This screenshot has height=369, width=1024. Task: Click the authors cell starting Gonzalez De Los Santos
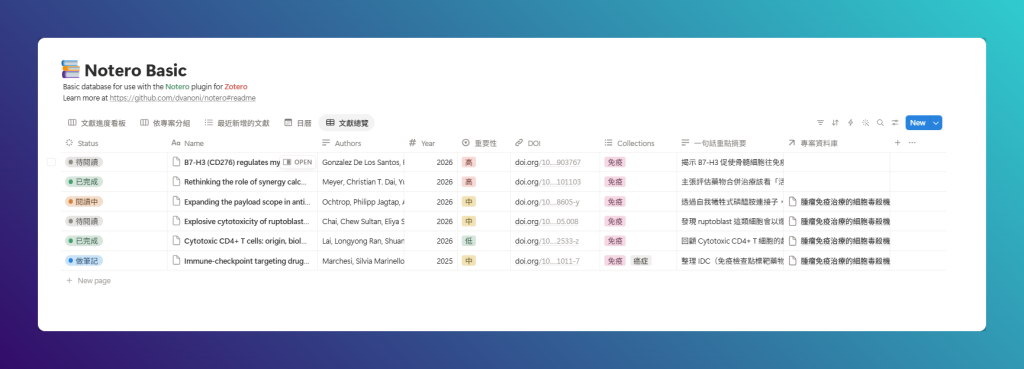(x=360, y=162)
